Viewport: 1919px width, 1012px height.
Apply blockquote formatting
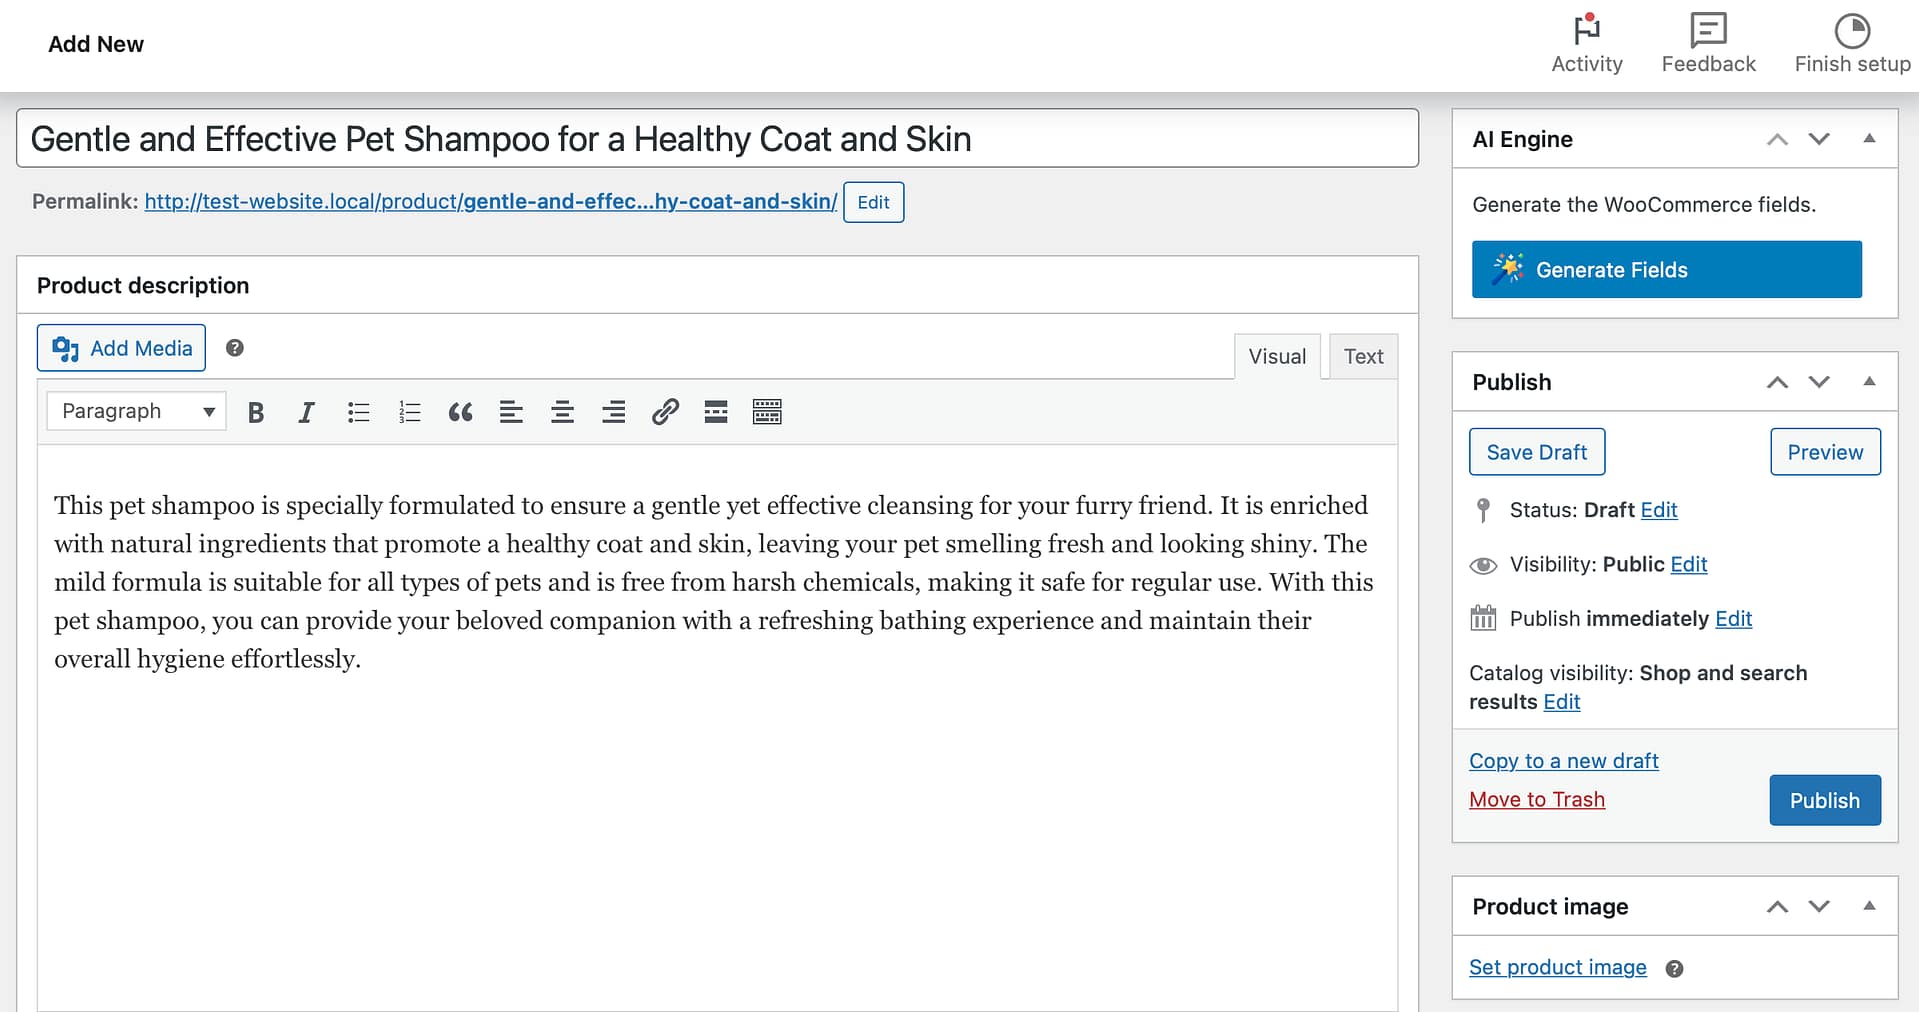(460, 412)
